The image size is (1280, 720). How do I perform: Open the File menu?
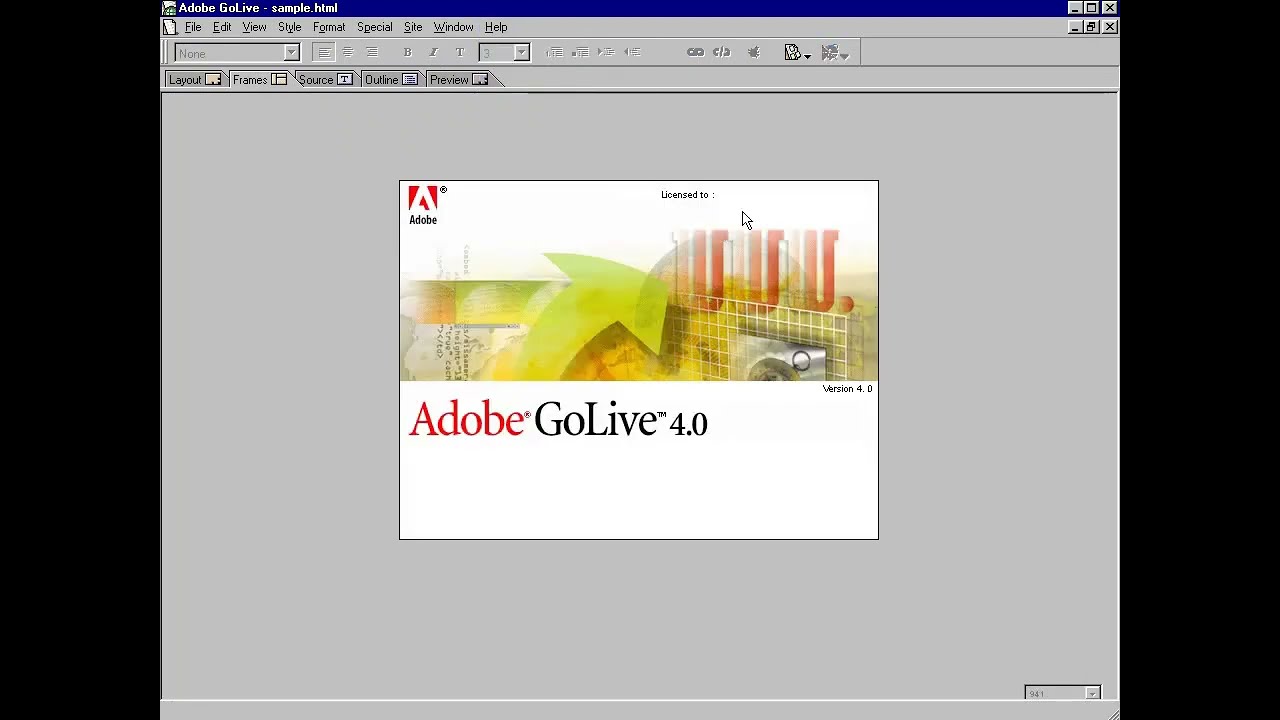click(193, 27)
